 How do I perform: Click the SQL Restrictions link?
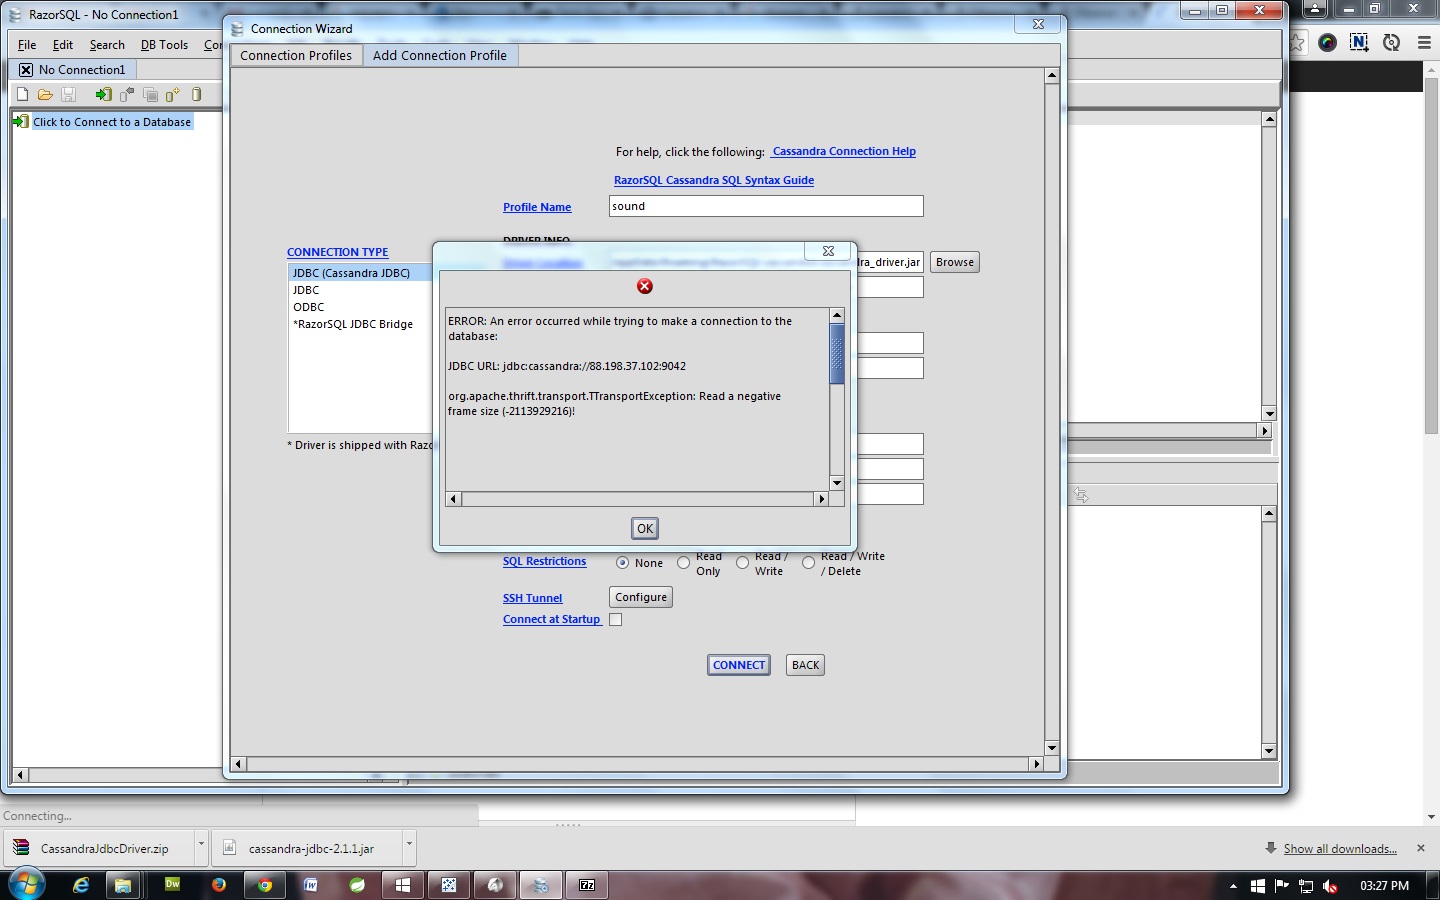point(544,562)
